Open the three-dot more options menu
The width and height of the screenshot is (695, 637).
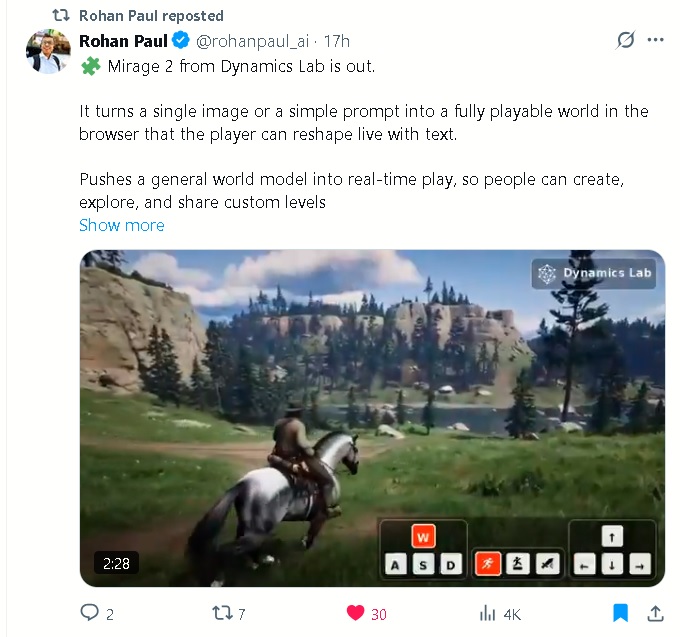[x=656, y=40]
